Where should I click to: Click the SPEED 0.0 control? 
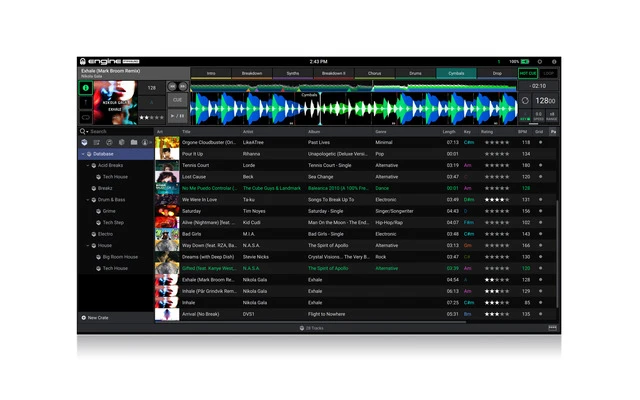pyautogui.click(x=538, y=116)
